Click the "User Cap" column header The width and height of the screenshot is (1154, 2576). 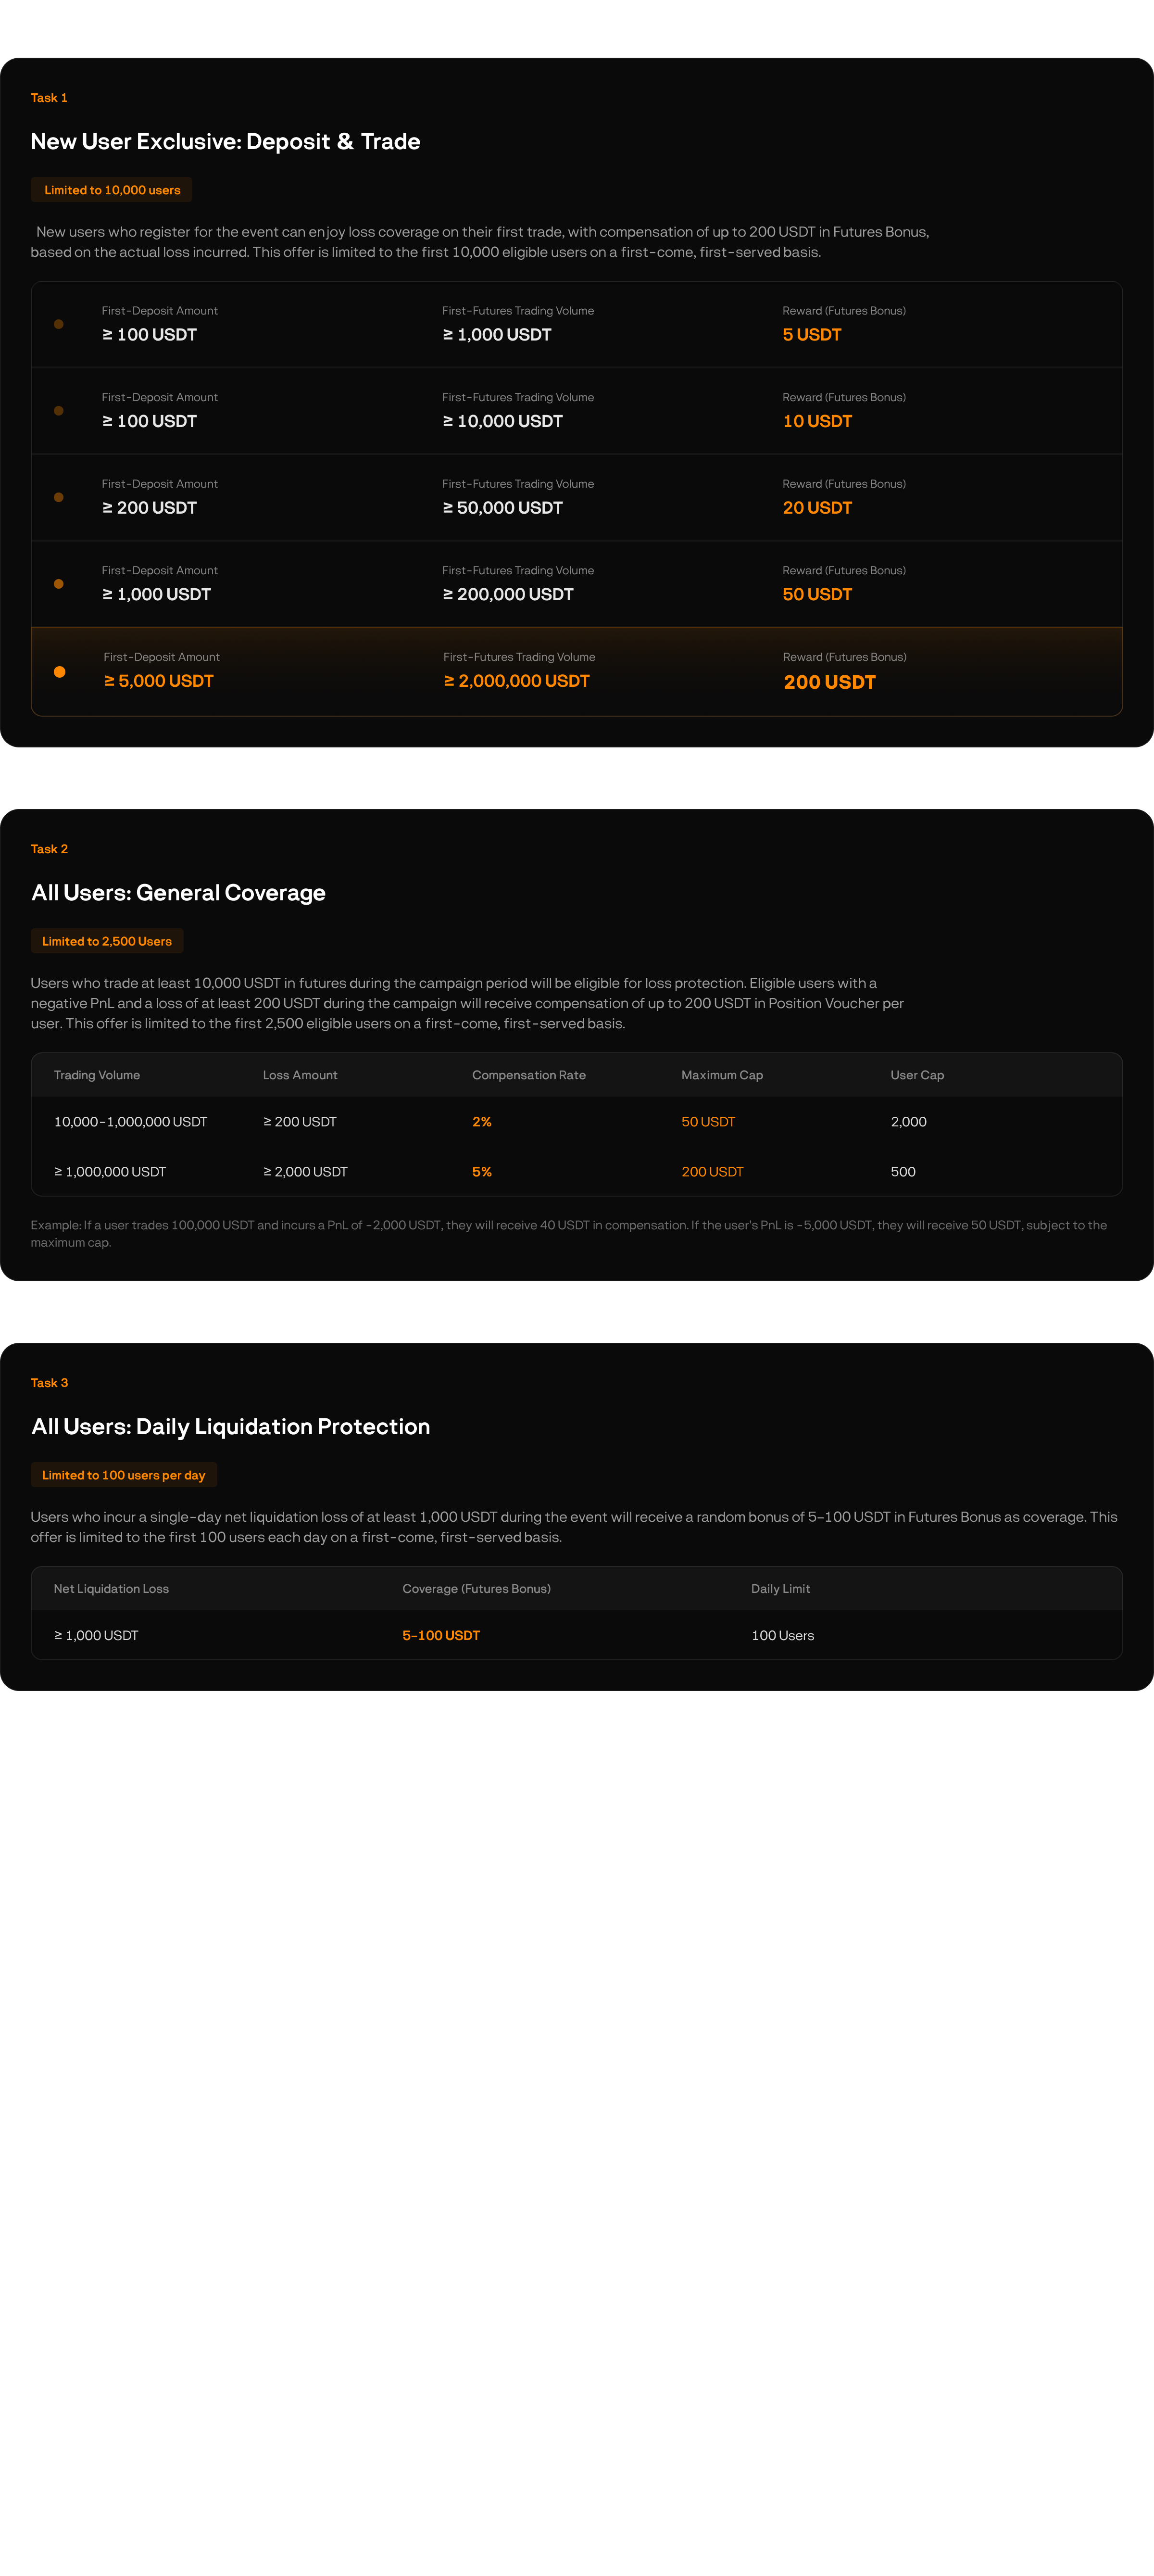(917, 1075)
